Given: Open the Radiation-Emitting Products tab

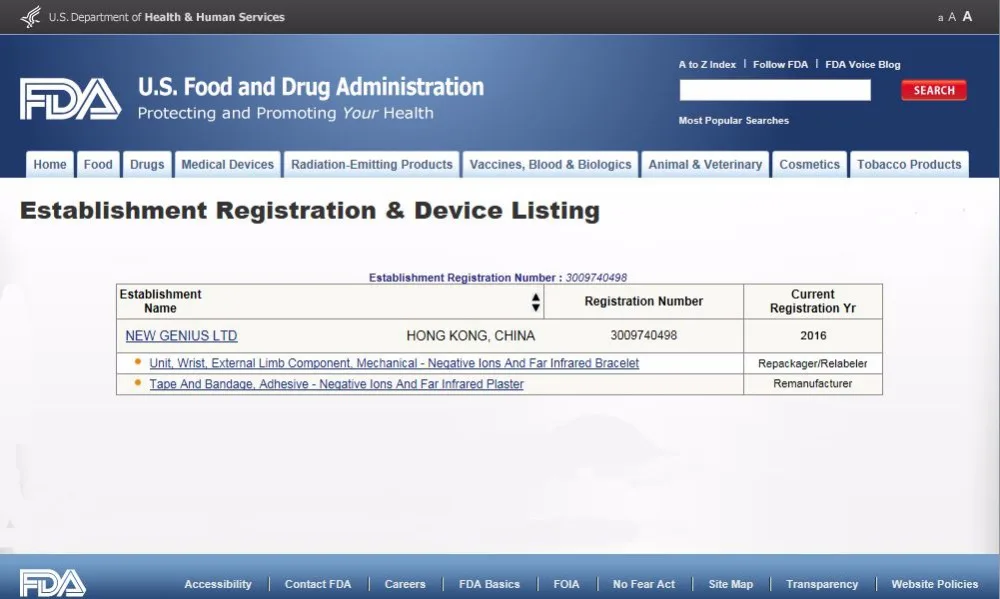Looking at the screenshot, I should point(371,165).
